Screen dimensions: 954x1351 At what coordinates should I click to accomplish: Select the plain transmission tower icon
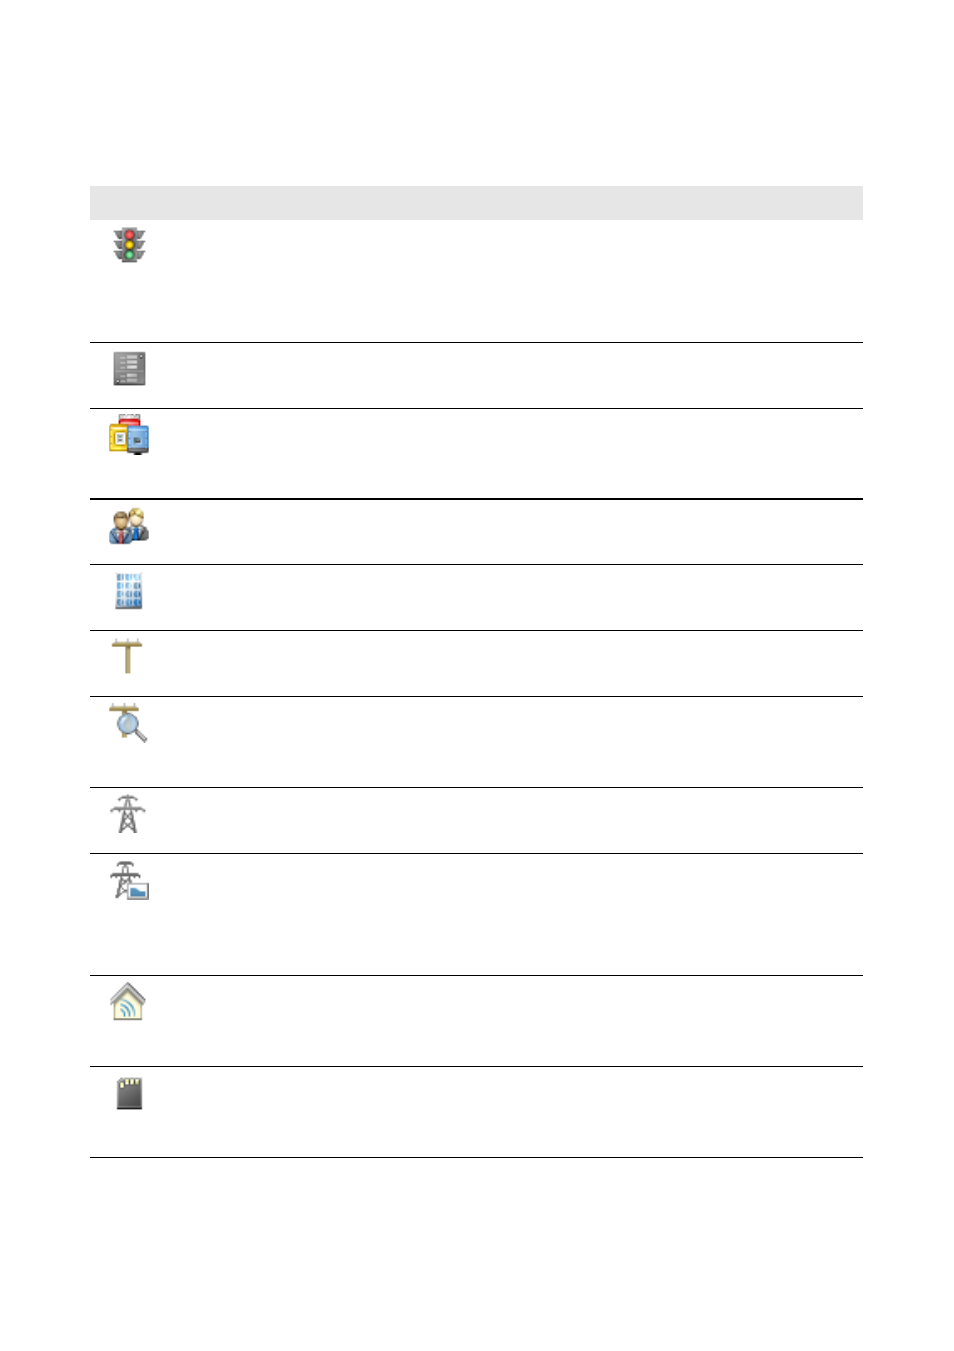128,814
